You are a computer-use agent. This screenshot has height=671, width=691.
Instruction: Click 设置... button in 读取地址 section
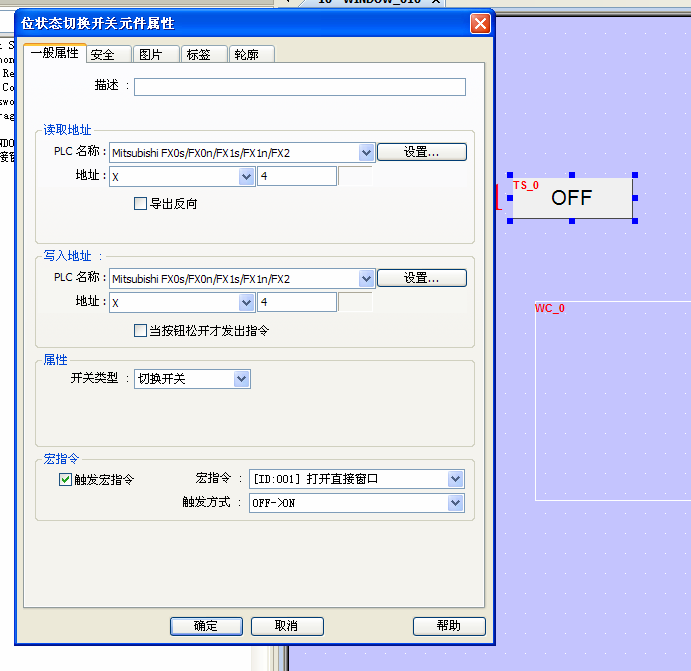421,152
